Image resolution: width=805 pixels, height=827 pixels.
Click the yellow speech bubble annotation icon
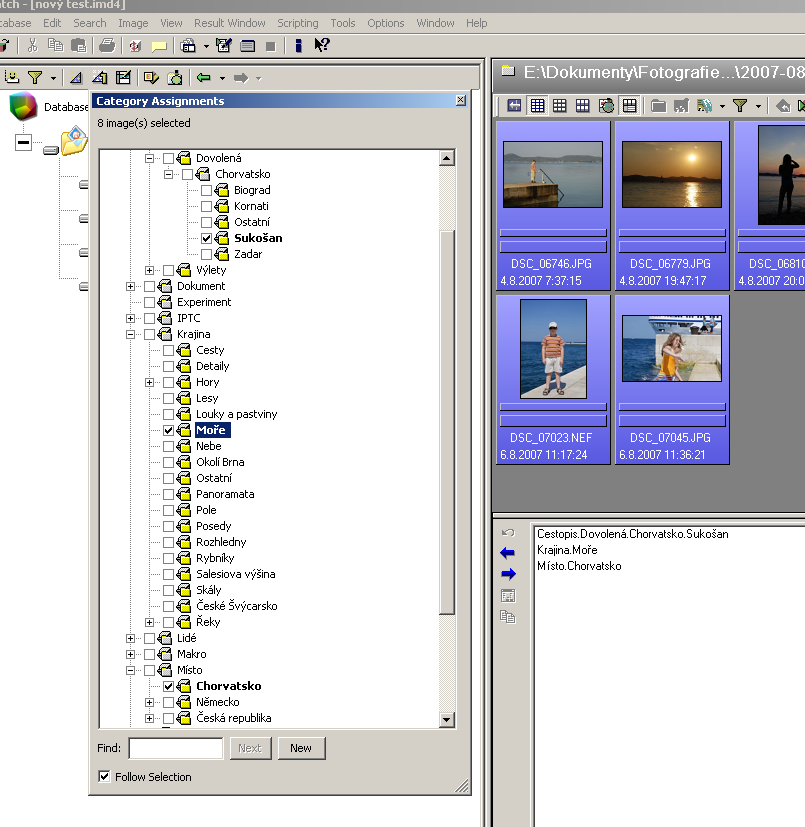click(x=159, y=46)
